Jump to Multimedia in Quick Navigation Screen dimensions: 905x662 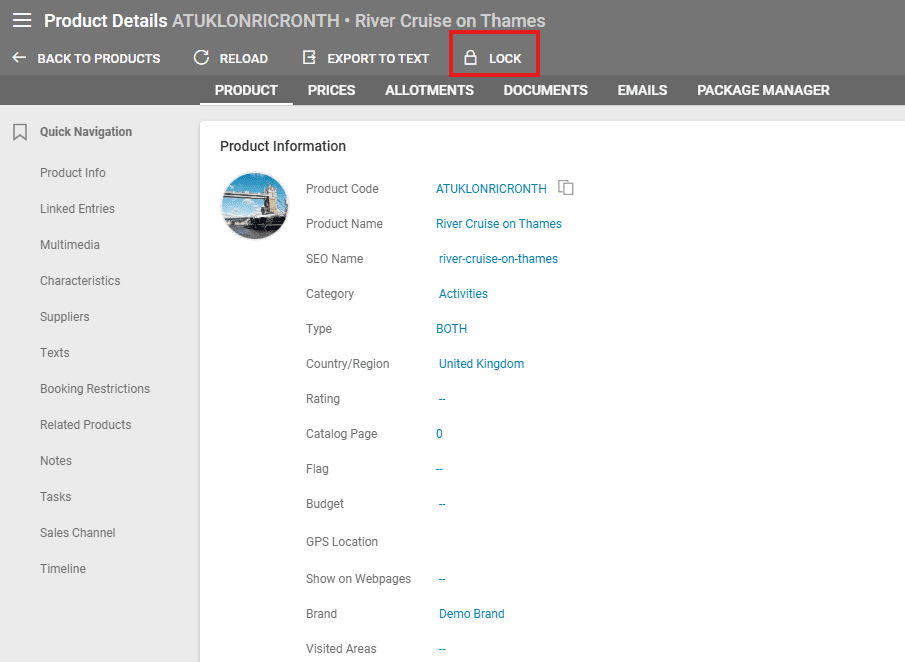coord(70,245)
